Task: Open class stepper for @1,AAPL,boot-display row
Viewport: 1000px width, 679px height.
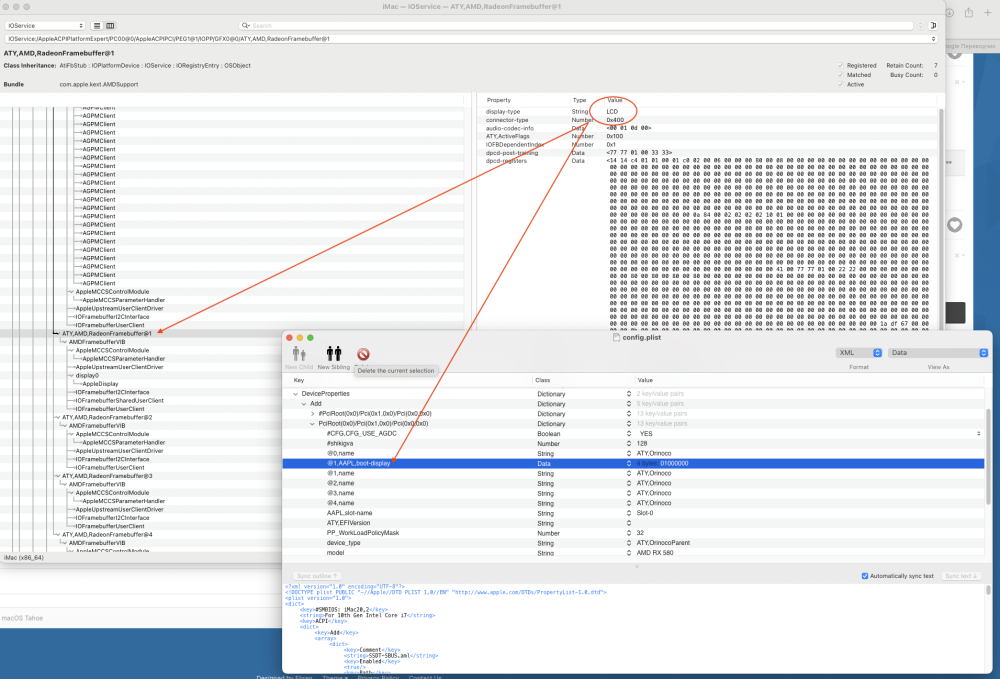Action: coord(629,464)
